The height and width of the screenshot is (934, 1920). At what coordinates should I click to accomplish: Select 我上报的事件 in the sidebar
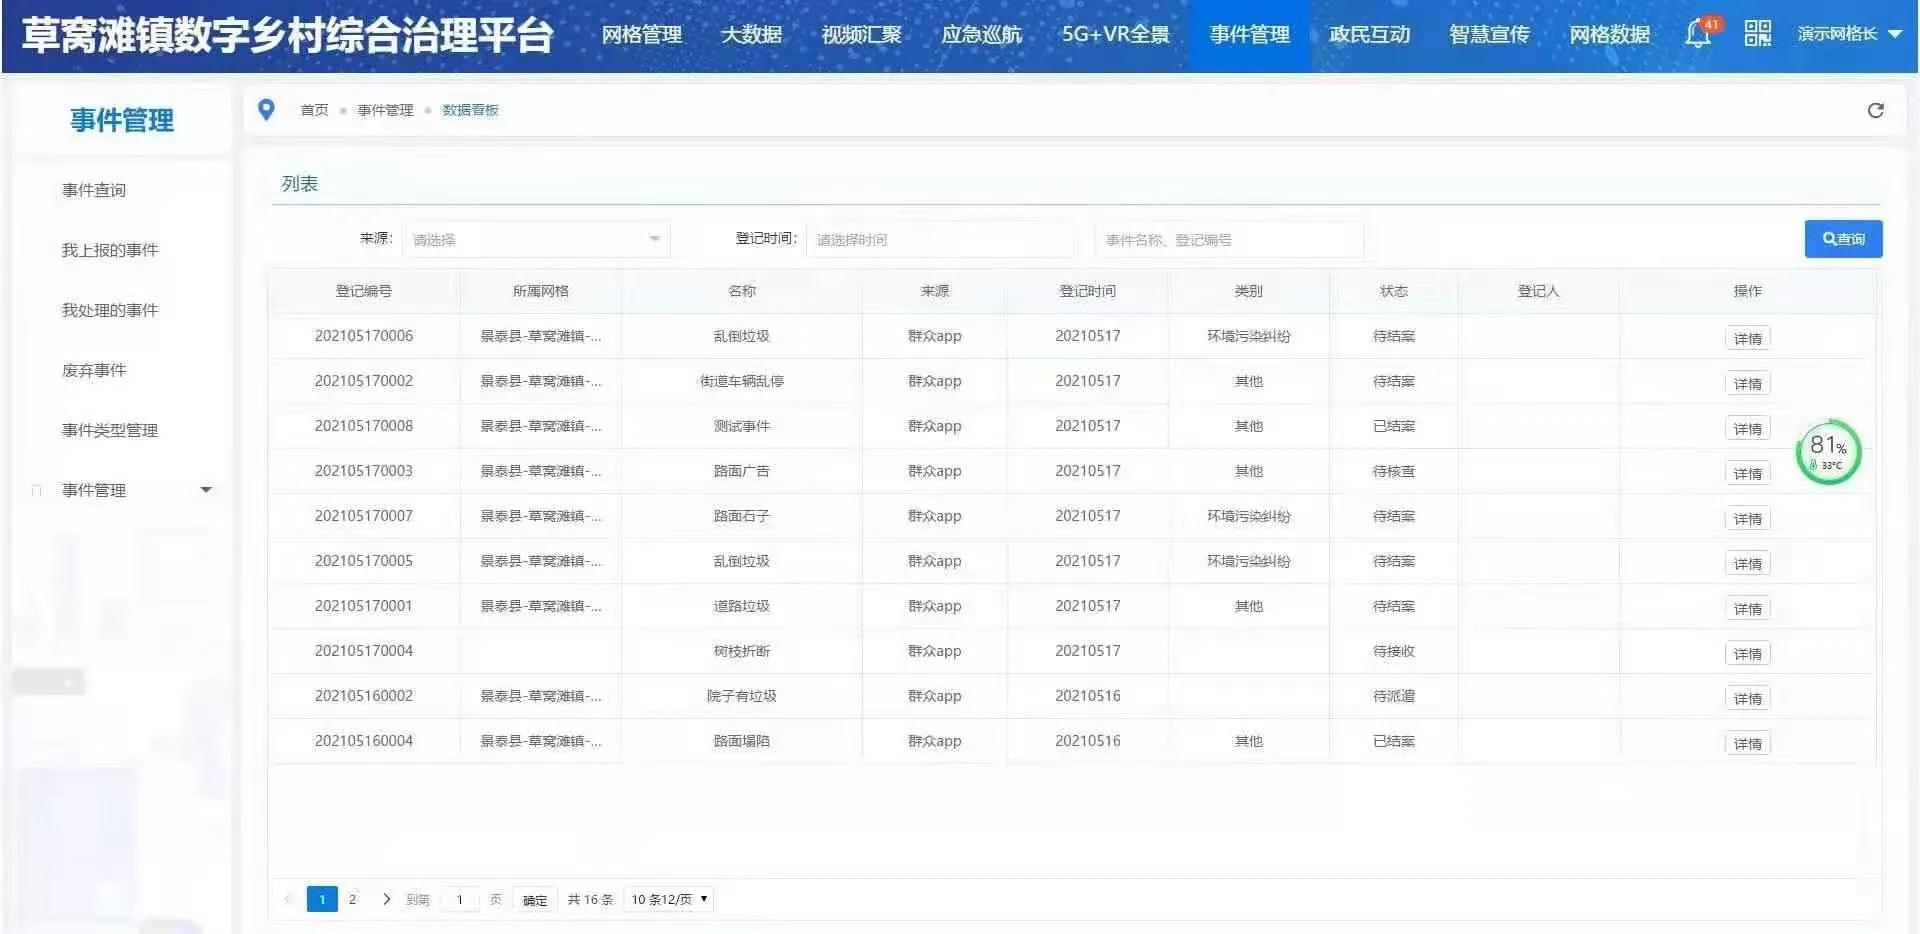point(110,250)
